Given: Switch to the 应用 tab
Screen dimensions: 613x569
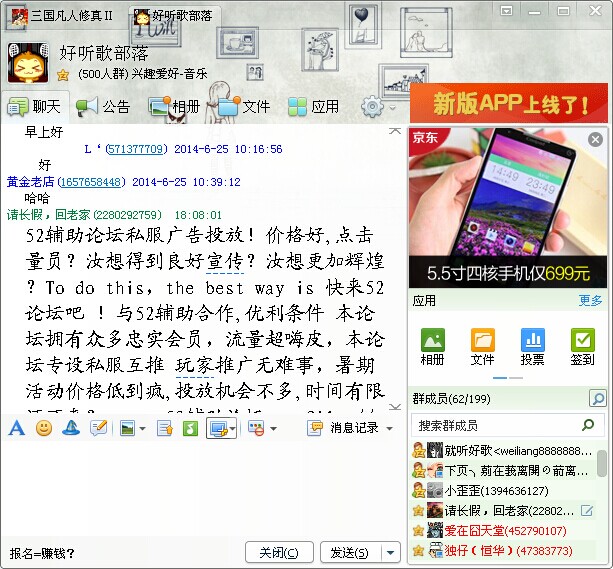Looking at the screenshot, I should click(x=313, y=107).
